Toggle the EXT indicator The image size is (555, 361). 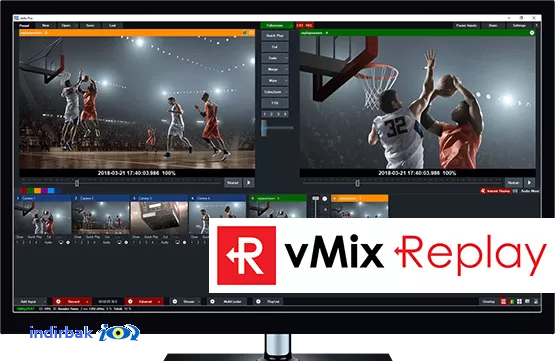pos(300,25)
